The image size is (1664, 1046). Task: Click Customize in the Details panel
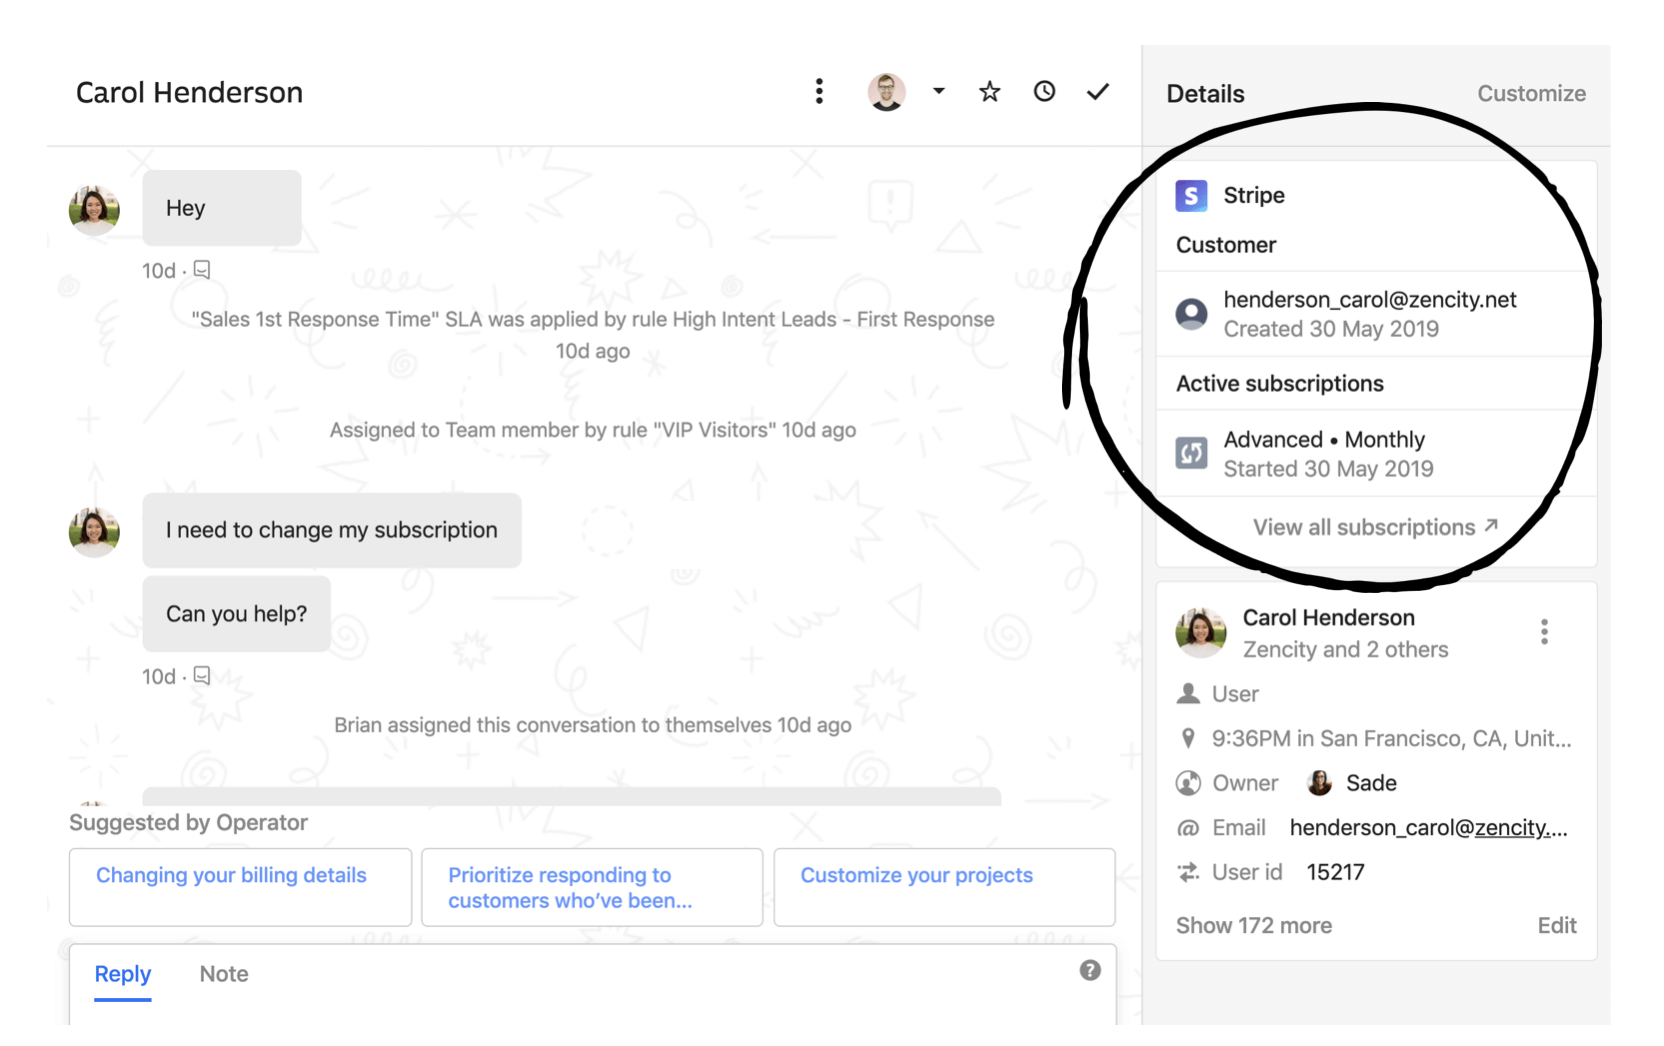1531,94
